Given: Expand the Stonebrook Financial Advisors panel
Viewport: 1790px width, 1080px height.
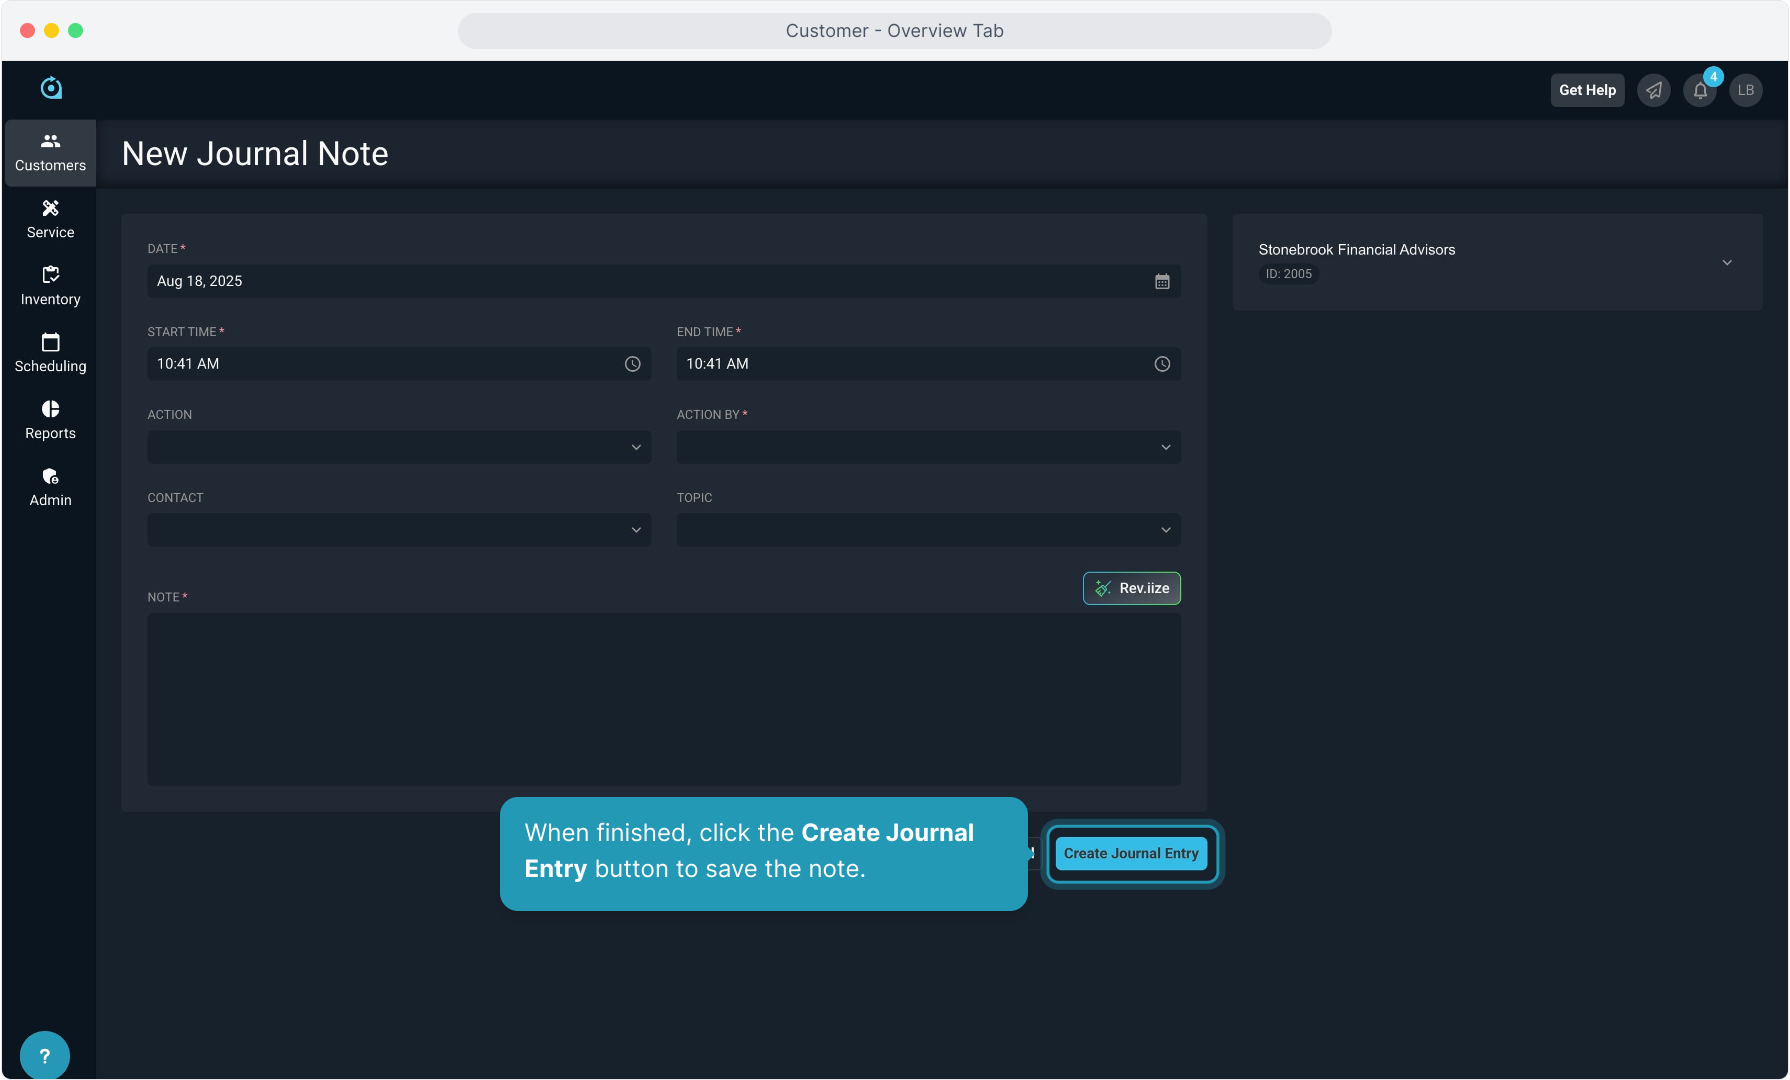Looking at the screenshot, I should pyautogui.click(x=1727, y=263).
